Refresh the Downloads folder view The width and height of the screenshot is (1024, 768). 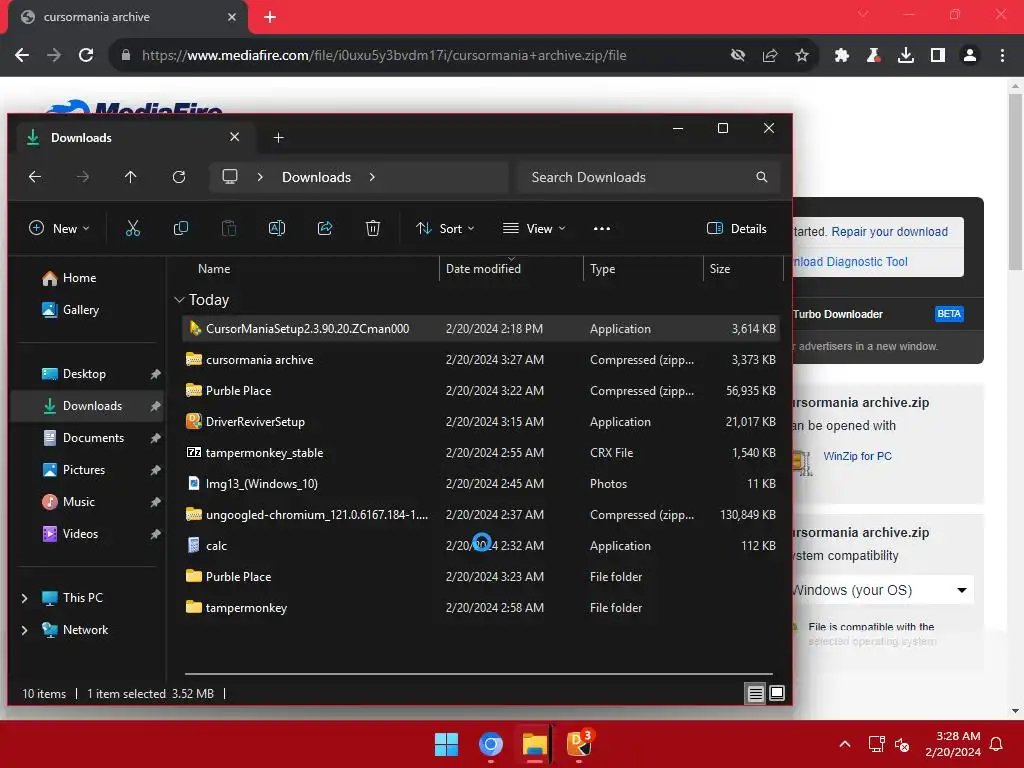[x=179, y=177]
